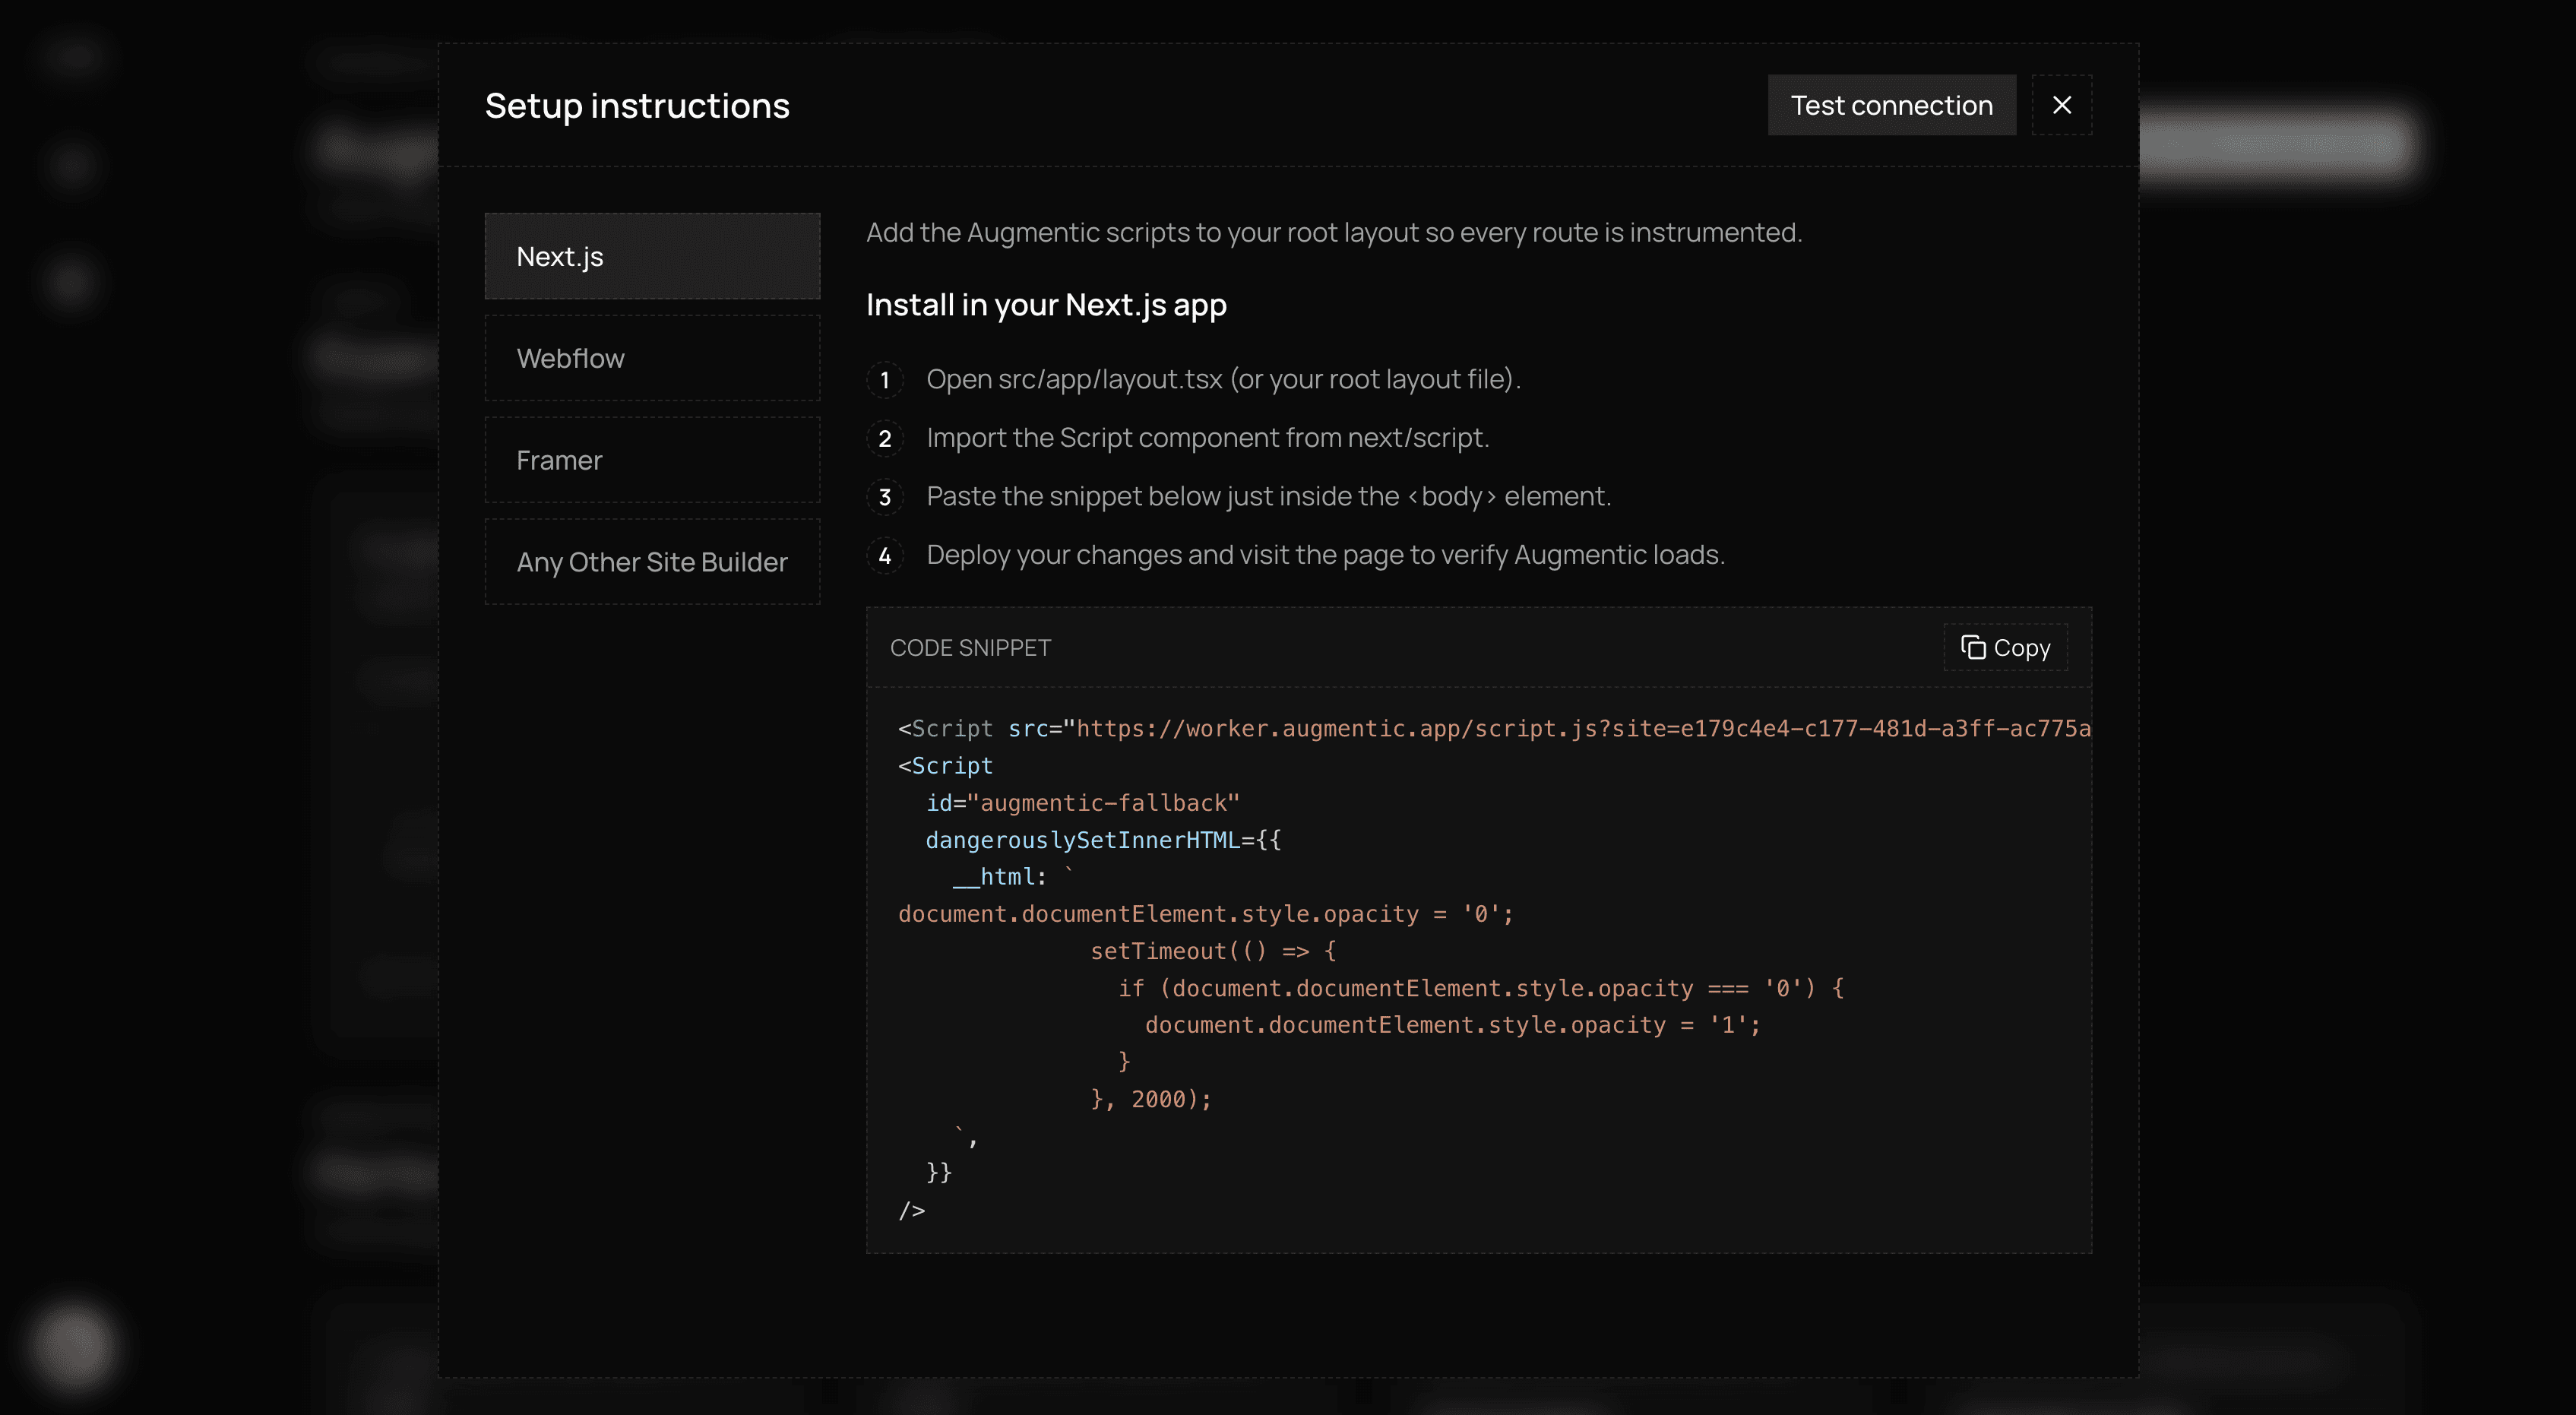Click the id="augmentic-fallback" code line
Image resolution: width=2576 pixels, height=1415 pixels.
click(x=1082, y=803)
